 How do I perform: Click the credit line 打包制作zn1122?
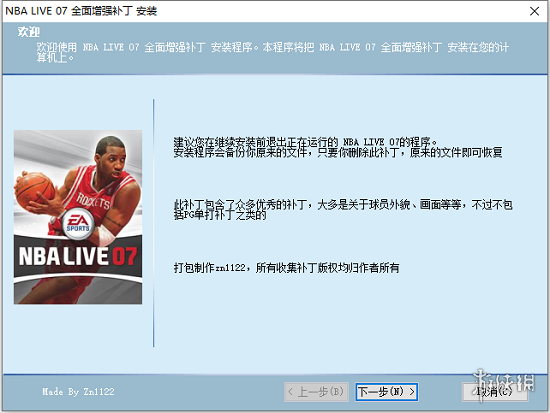[286, 268]
